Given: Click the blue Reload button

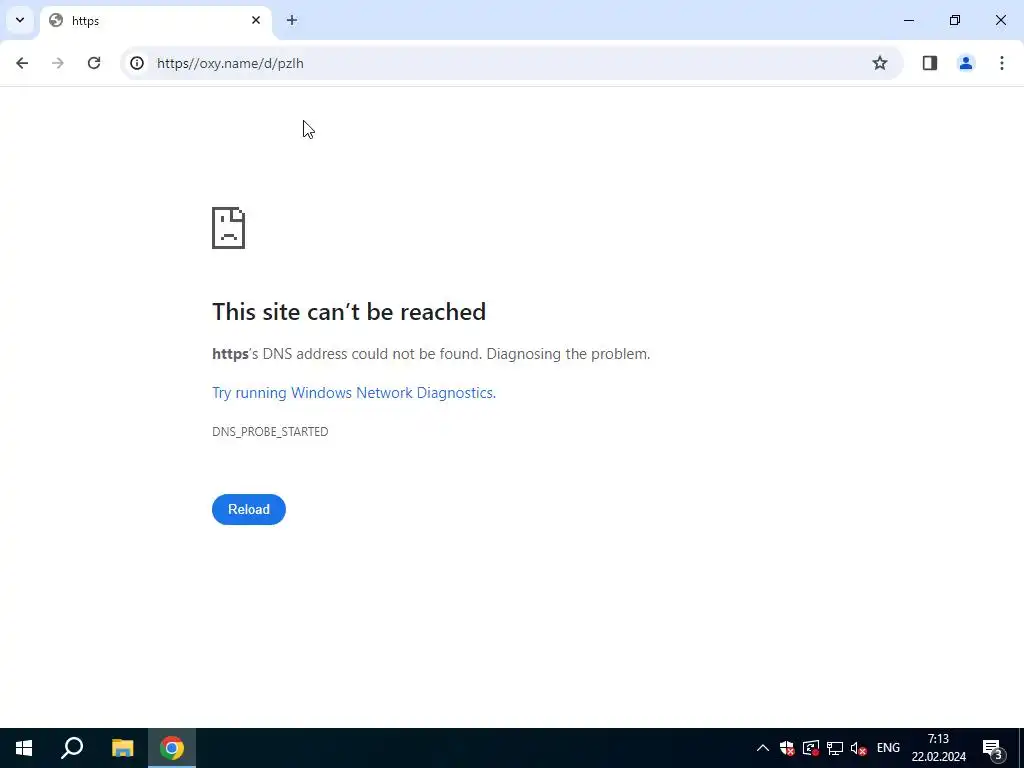Looking at the screenshot, I should coord(249,509).
